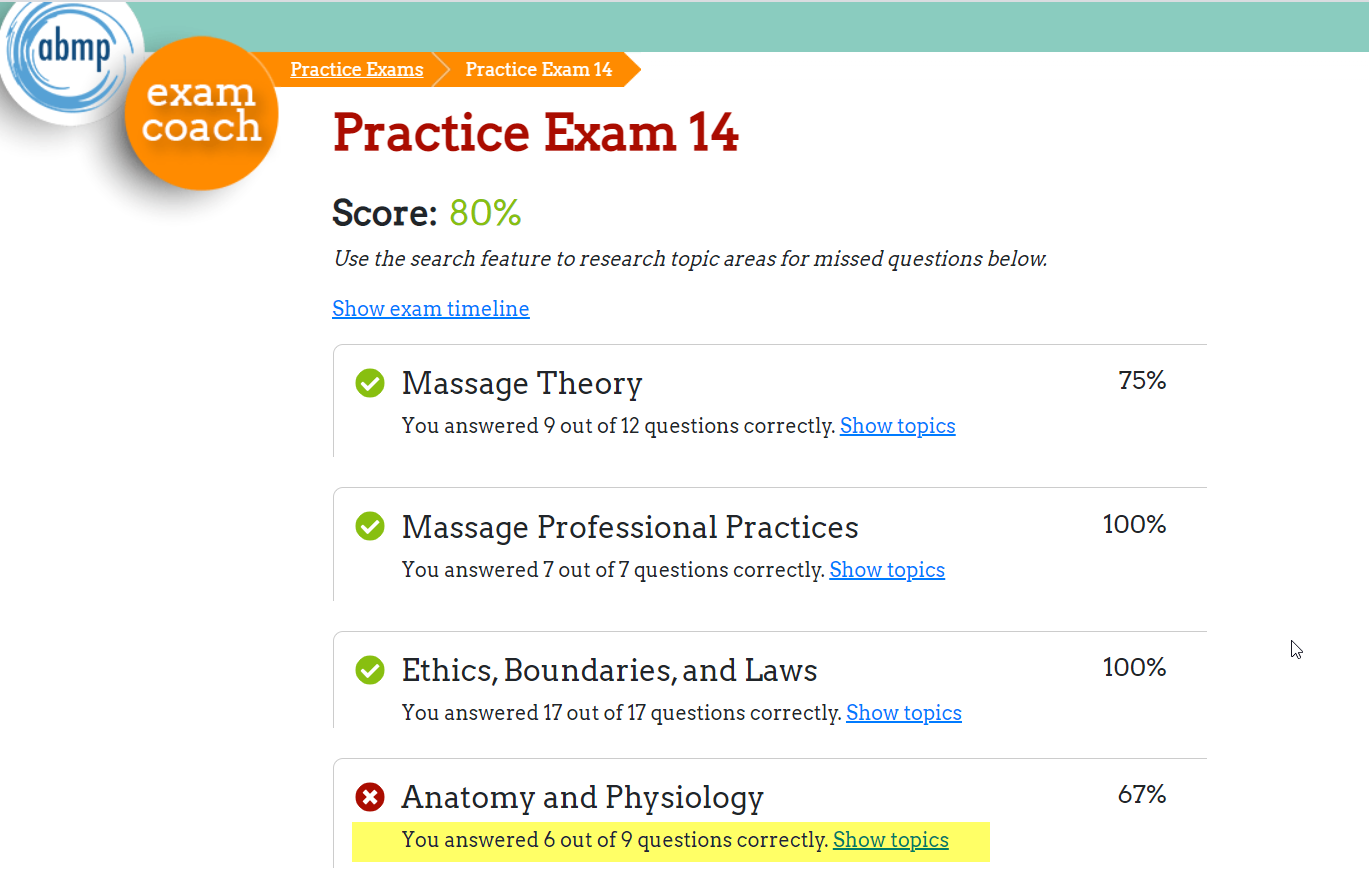Click the 67% Anatomy and Physiology percentage
This screenshot has width=1369, height=878.
(1142, 795)
